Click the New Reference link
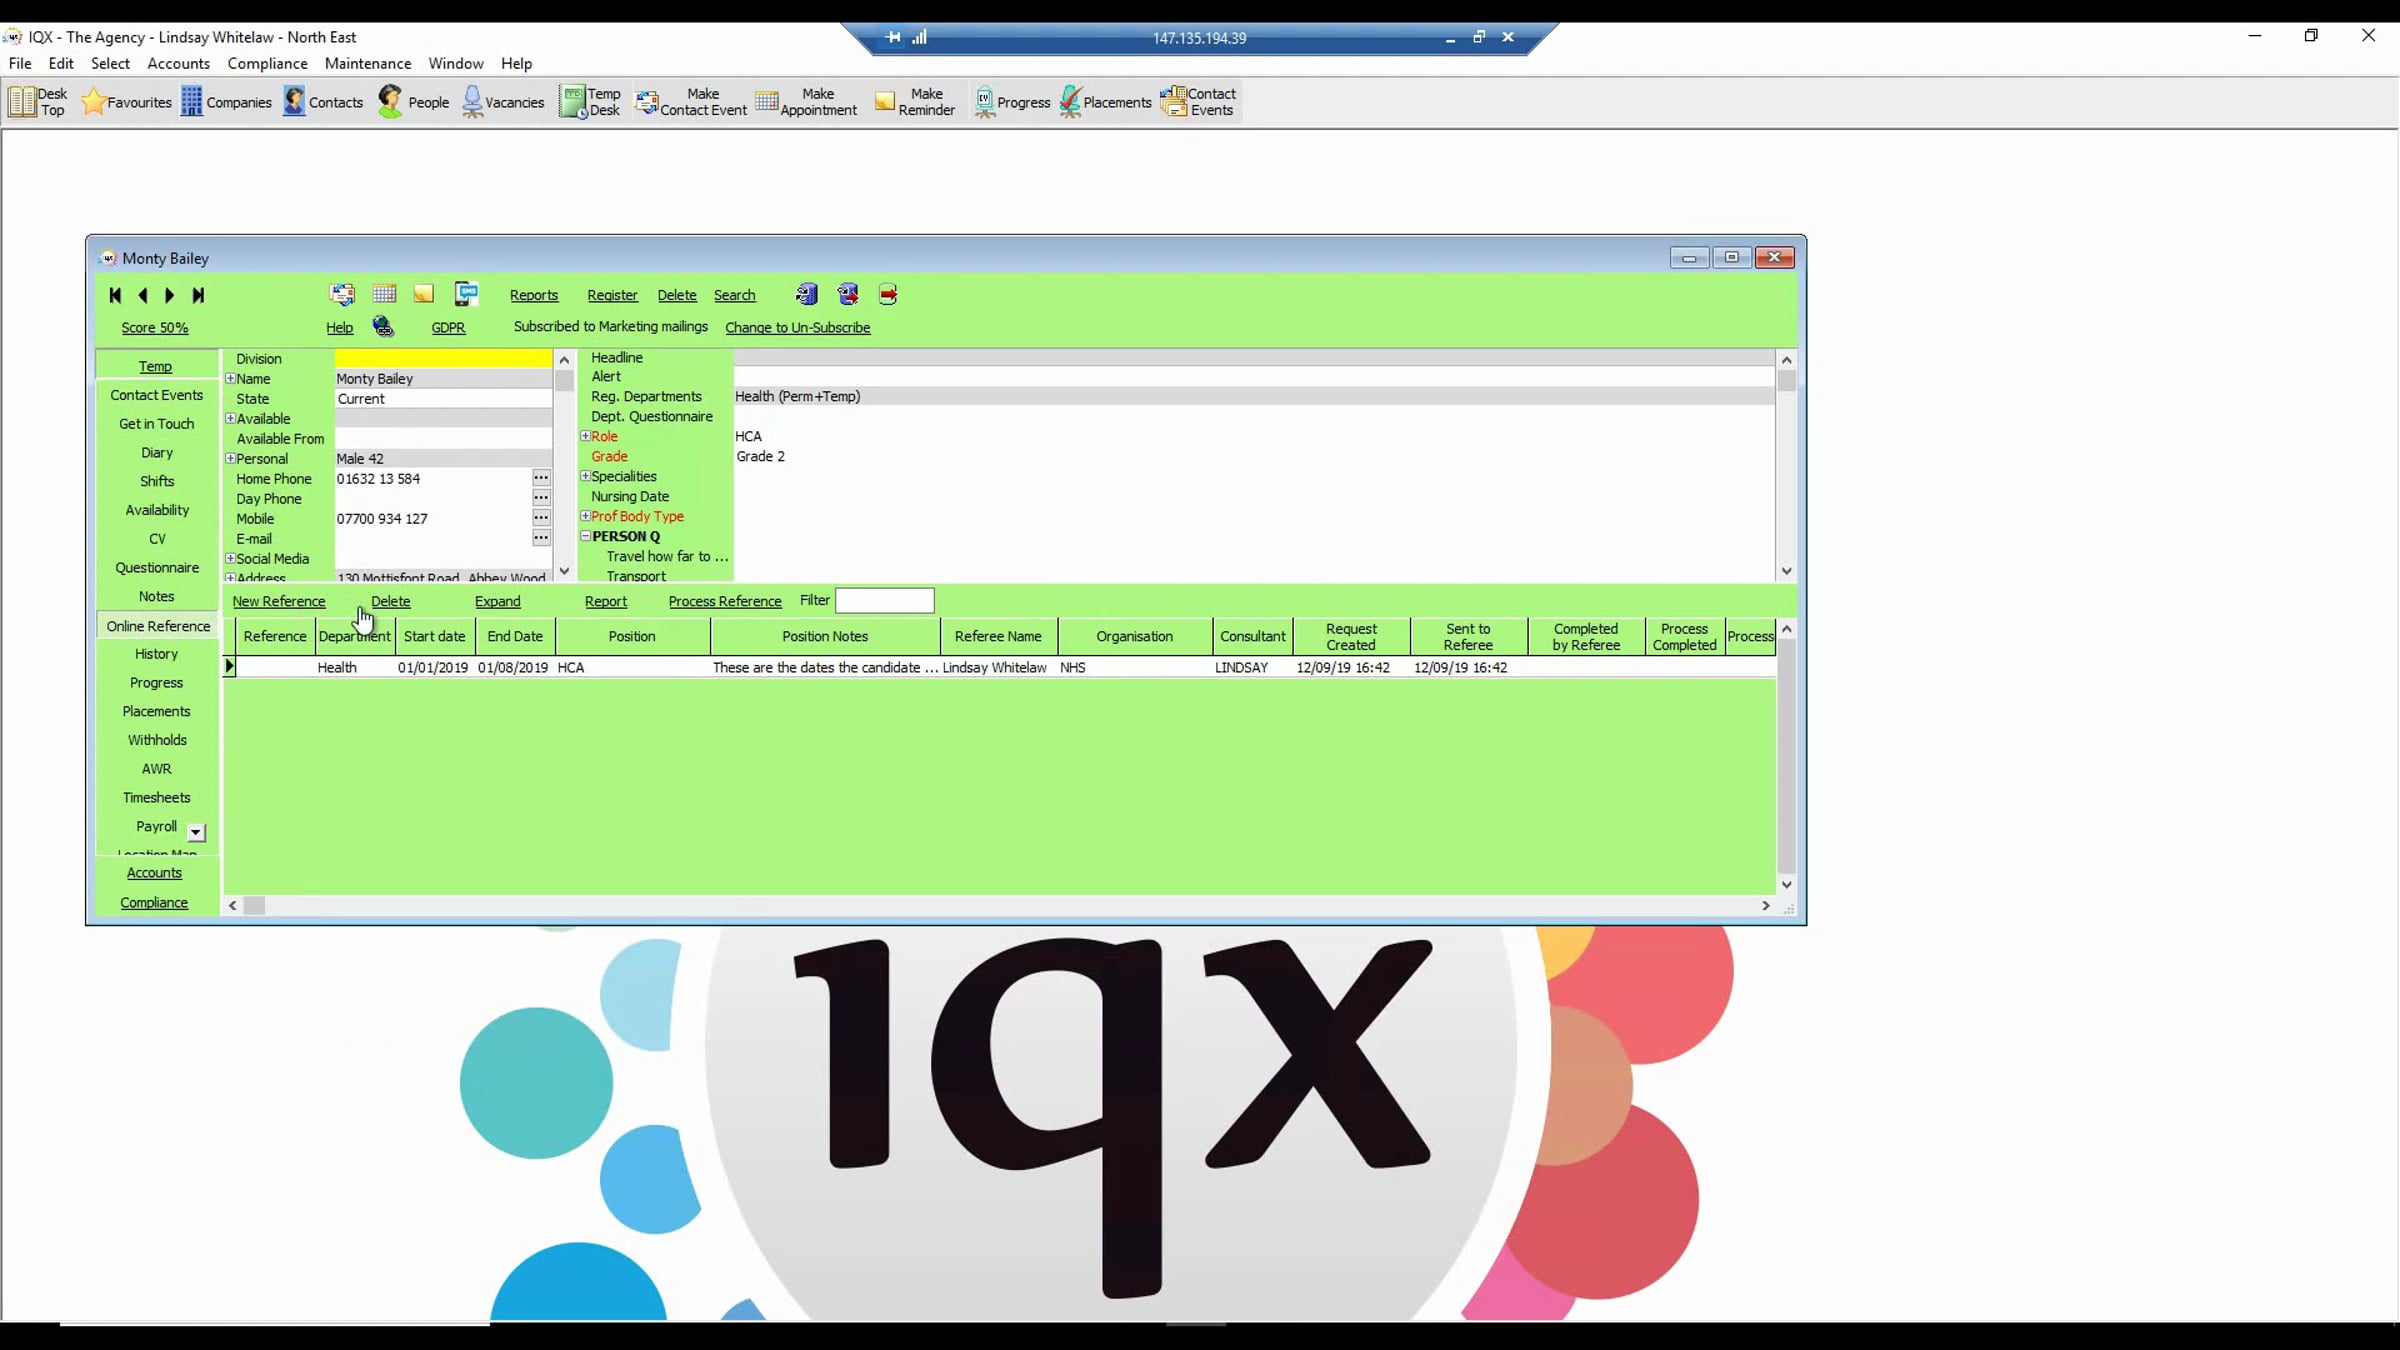 (279, 601)
